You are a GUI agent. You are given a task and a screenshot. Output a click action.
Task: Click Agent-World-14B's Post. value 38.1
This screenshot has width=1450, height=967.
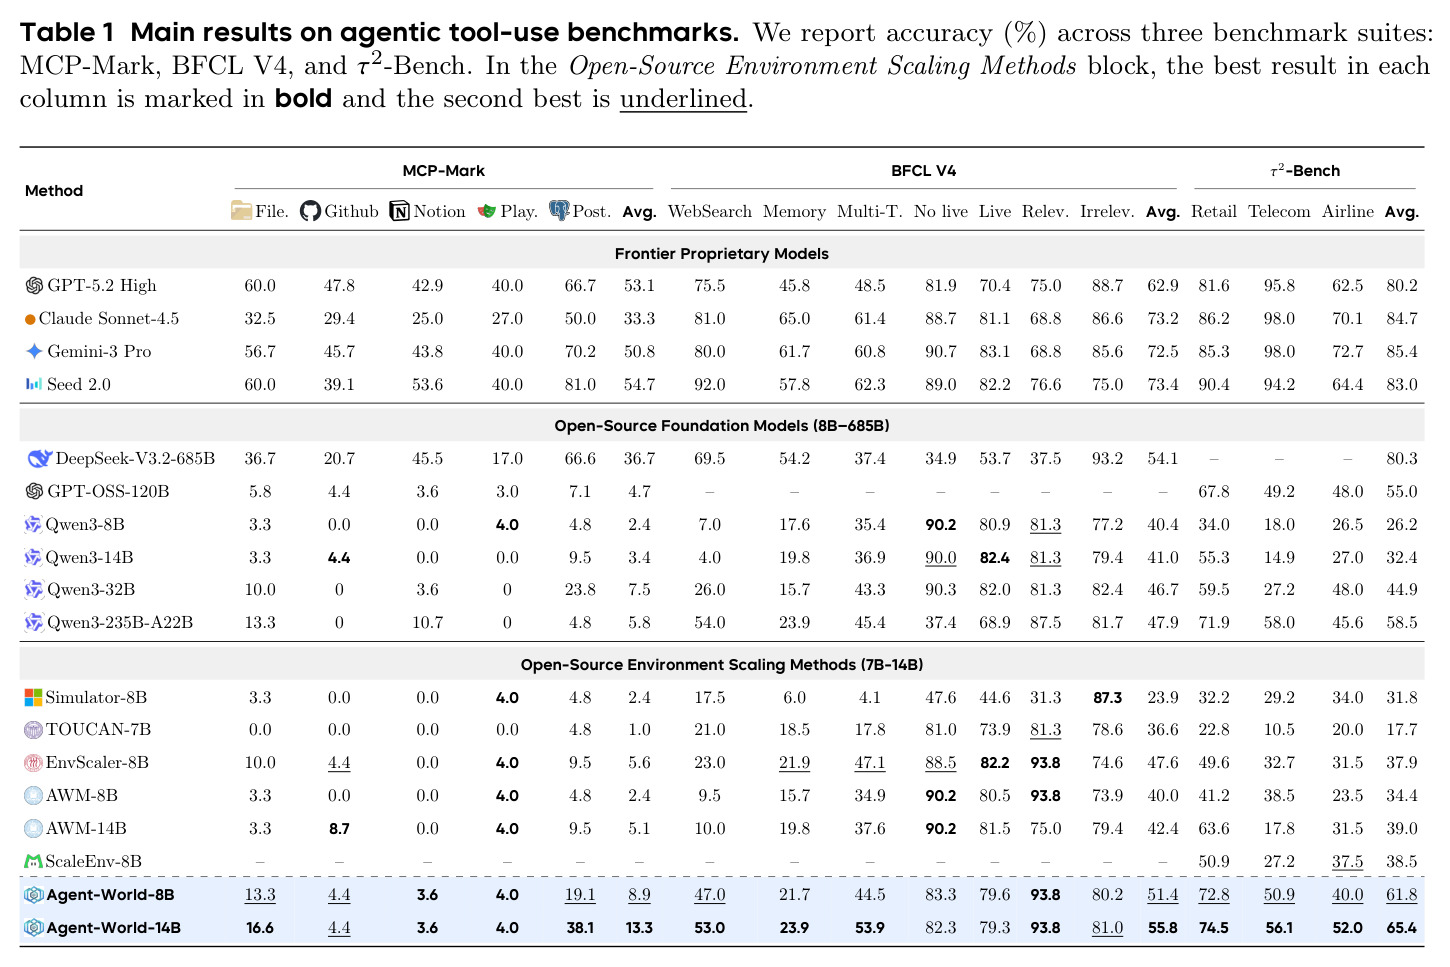pos(580,928)
